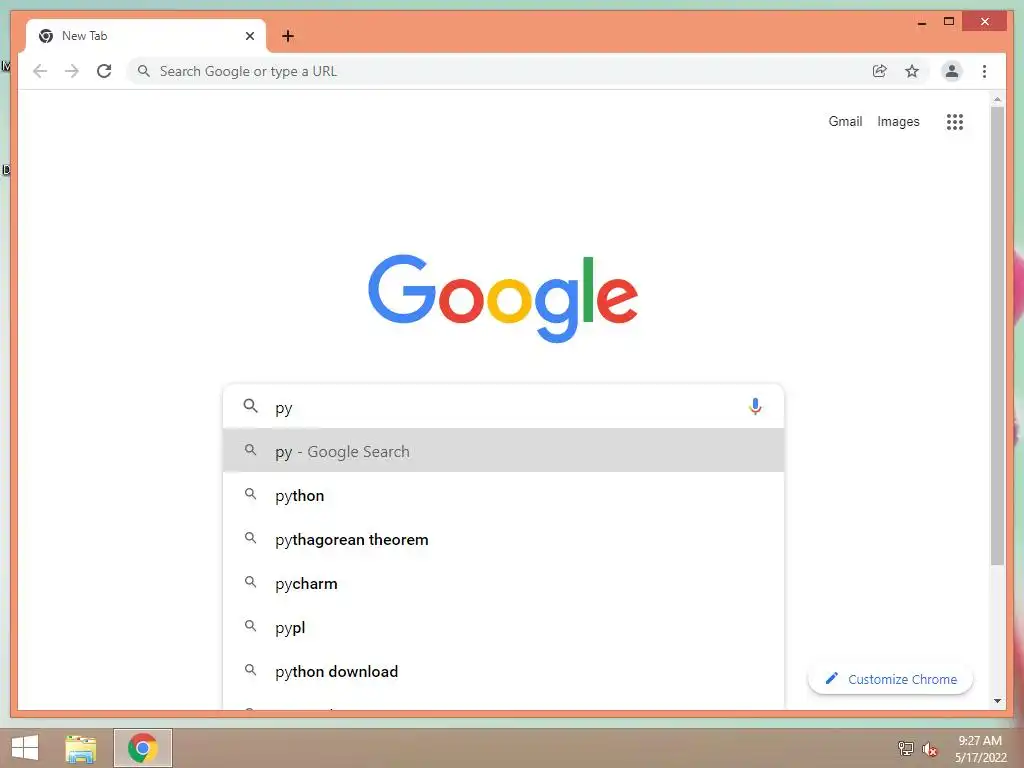Click the Chrome taskbar icon

142,748
